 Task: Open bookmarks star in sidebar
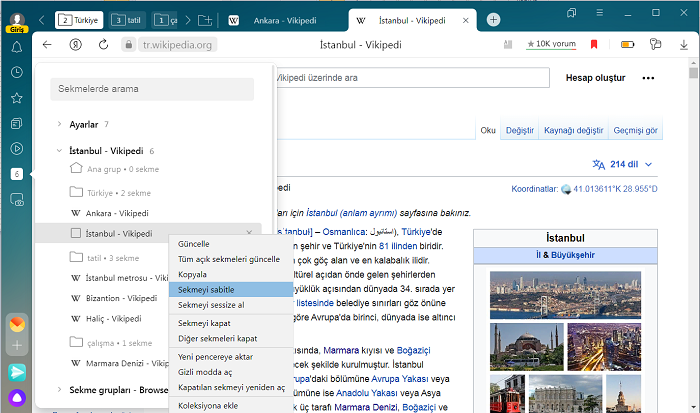17,98
